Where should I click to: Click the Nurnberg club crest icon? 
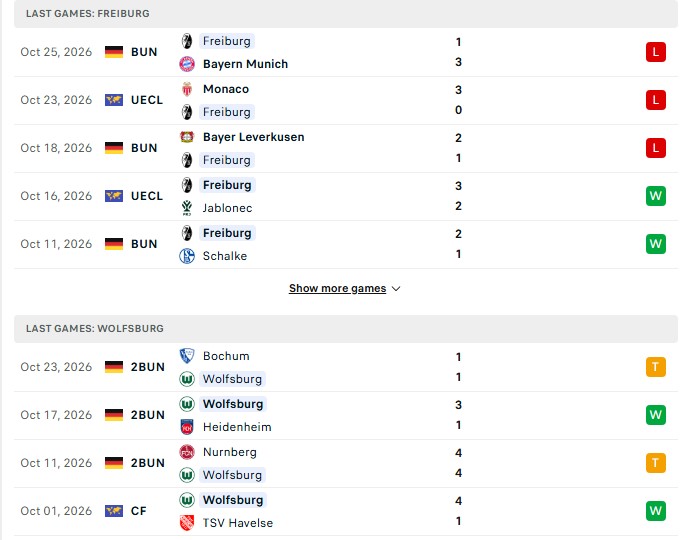tap(187, 452)
